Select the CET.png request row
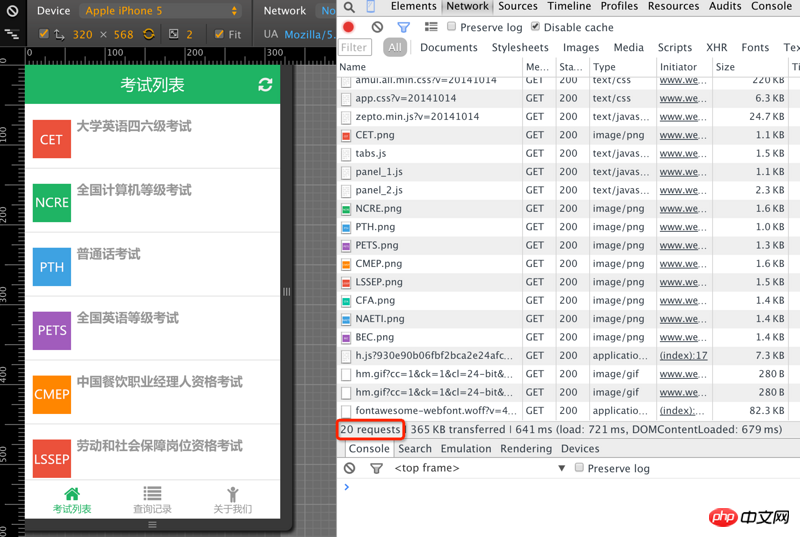 coord(568,135)
